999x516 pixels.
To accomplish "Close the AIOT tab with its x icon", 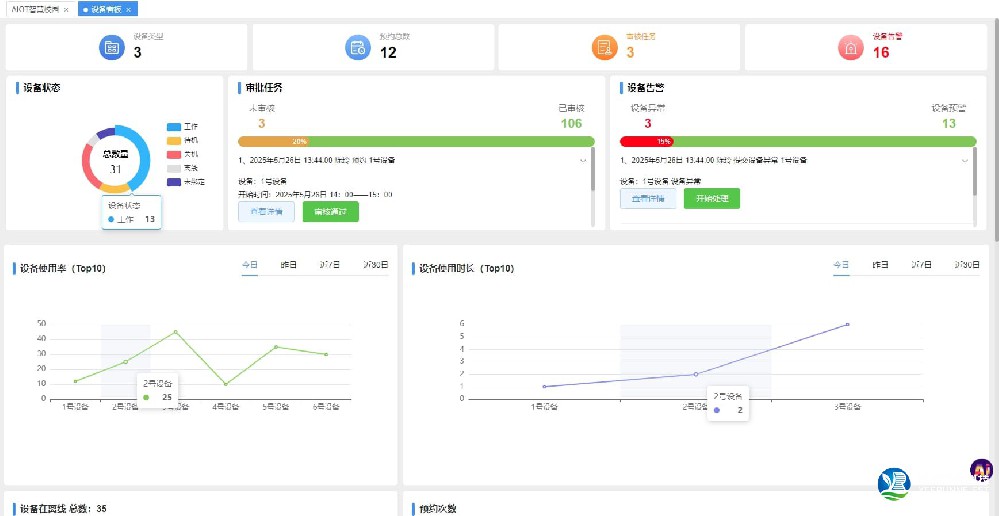I will [x=66, y=9].
